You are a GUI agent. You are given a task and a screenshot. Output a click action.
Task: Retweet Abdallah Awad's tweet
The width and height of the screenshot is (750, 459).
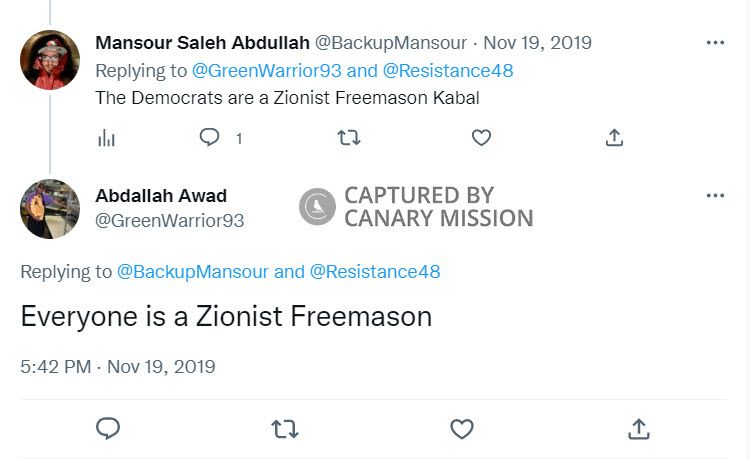[285, 429]
